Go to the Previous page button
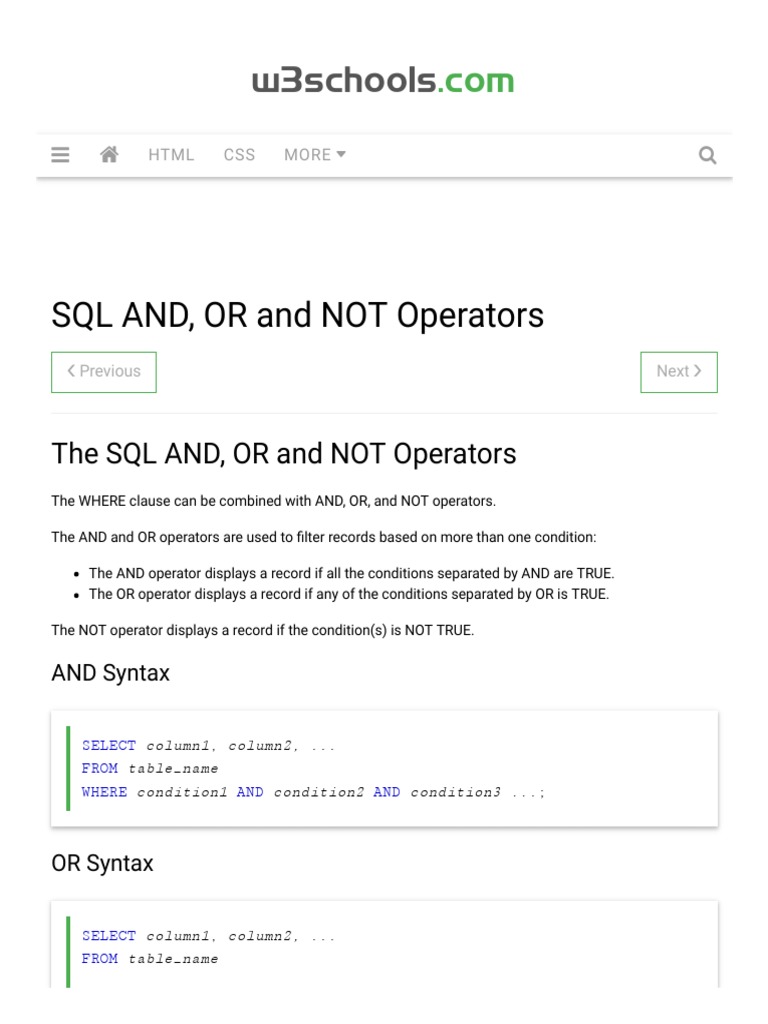 pos(104,372)
